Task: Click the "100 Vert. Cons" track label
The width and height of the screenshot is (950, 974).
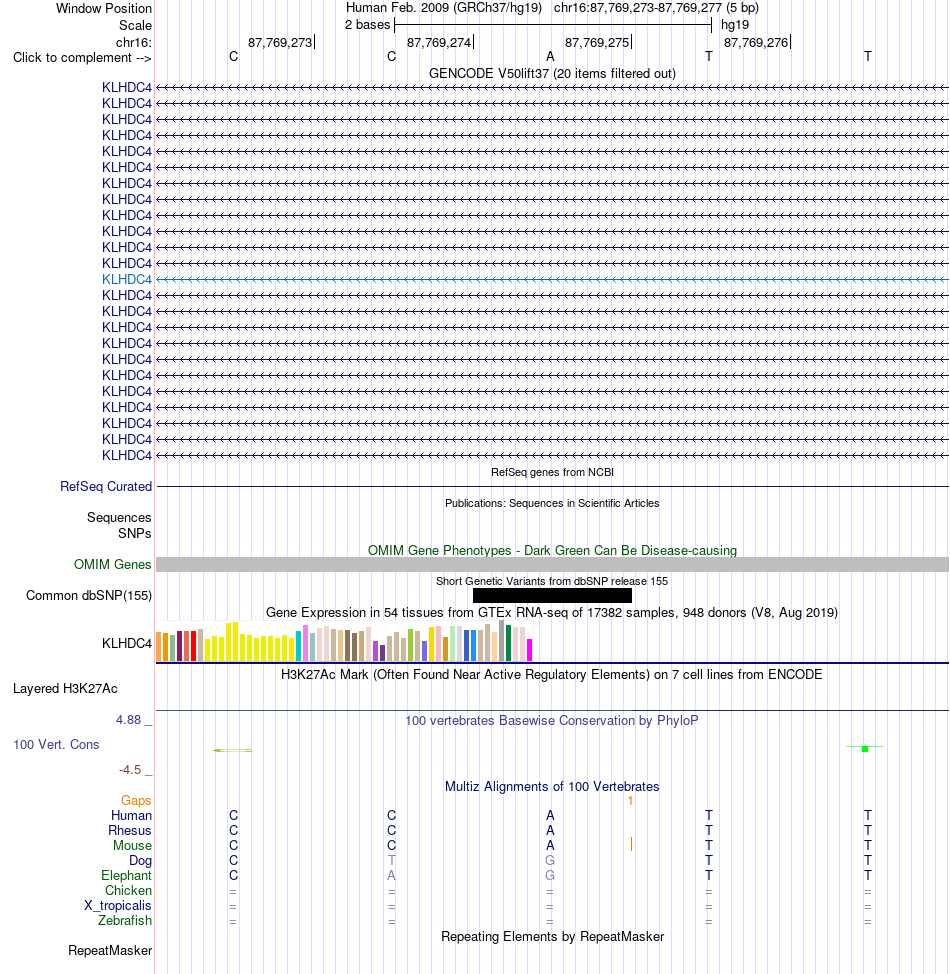Action: pyautogui.click(x=56, y=745)
